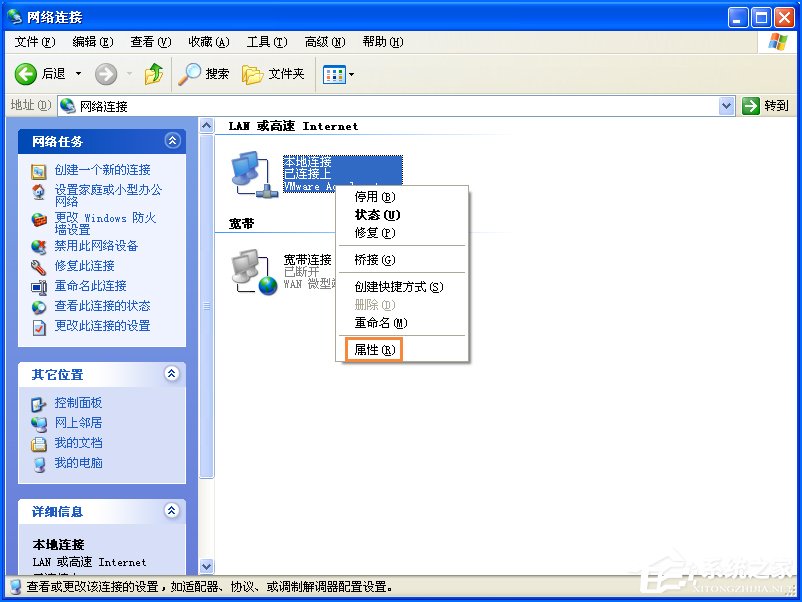Click the Windows firewall task icon

point(39,220)
